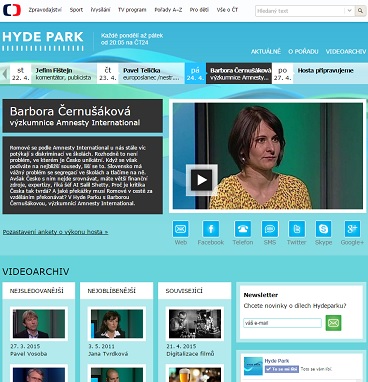
Task: Open Hyde Park Facebook page link
Action: tap(277, 361)
